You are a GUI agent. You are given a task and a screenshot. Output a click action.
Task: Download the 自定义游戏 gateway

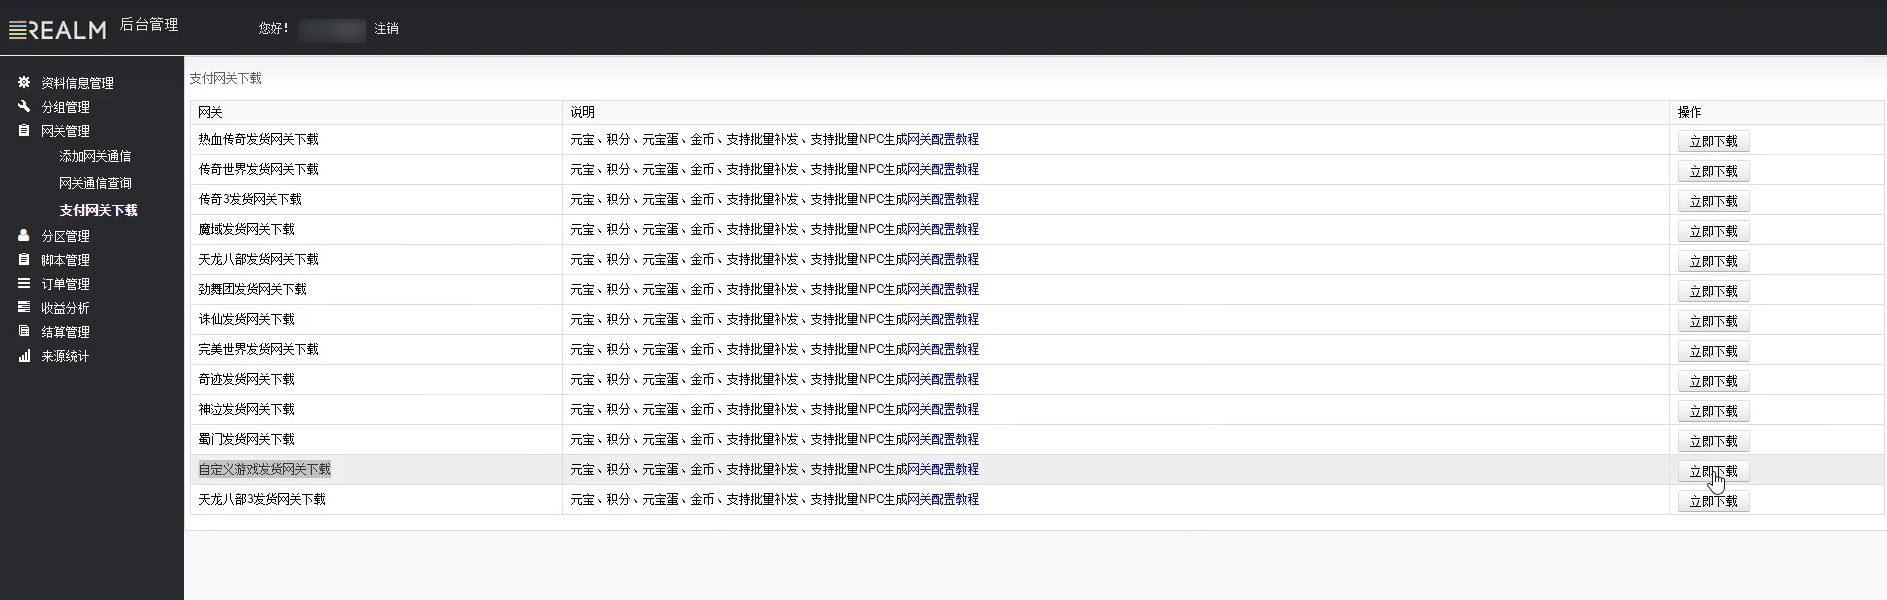[1713, 471]
